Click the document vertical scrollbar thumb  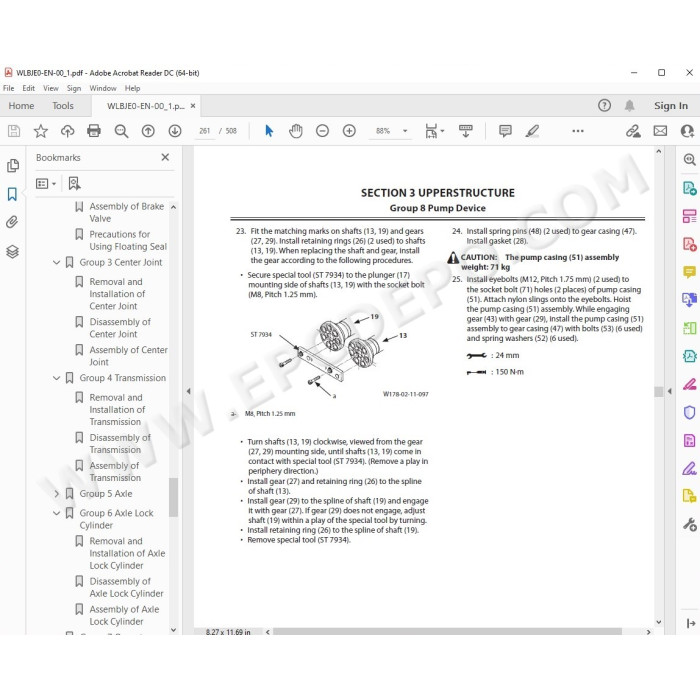pyautogui.click(x=658, y=392)
